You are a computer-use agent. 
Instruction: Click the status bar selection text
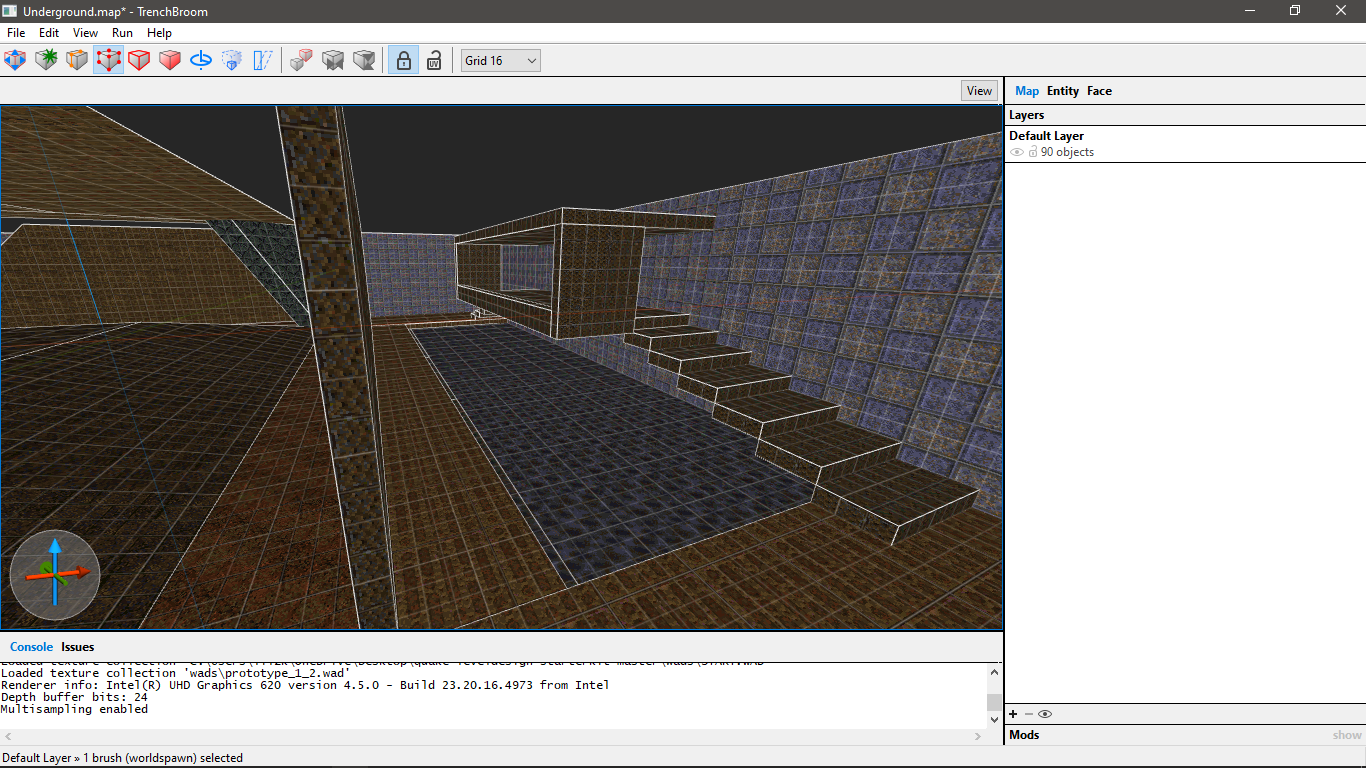(123, 758)
